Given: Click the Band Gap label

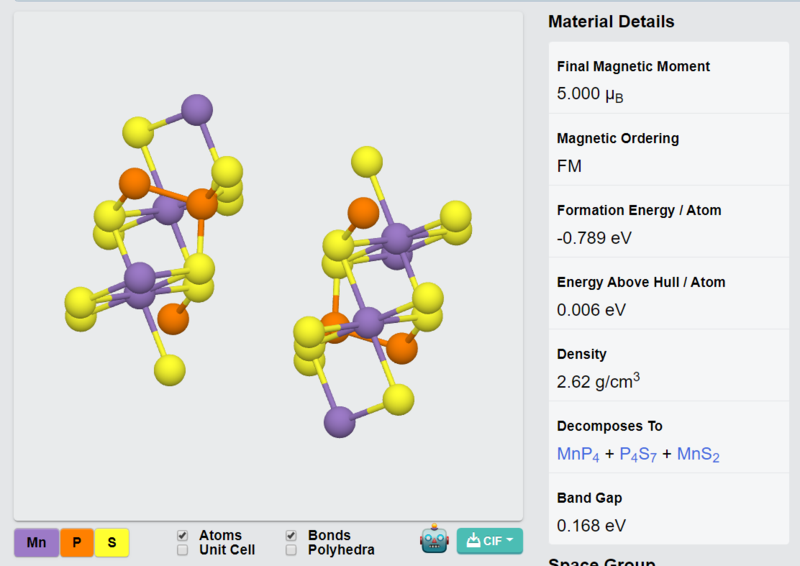Looking at the screenshot, I should (x=589, y=498).
